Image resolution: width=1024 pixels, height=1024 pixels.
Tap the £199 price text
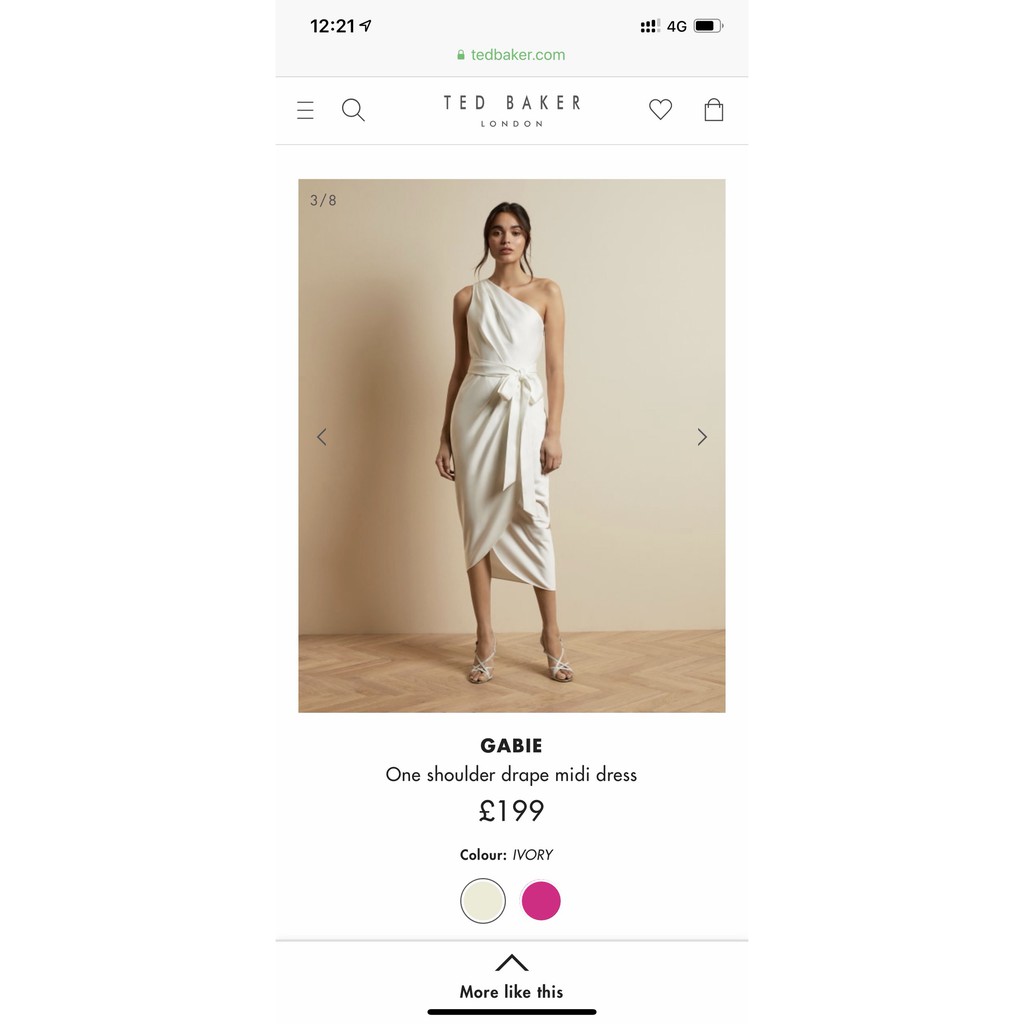coord(511,811)
